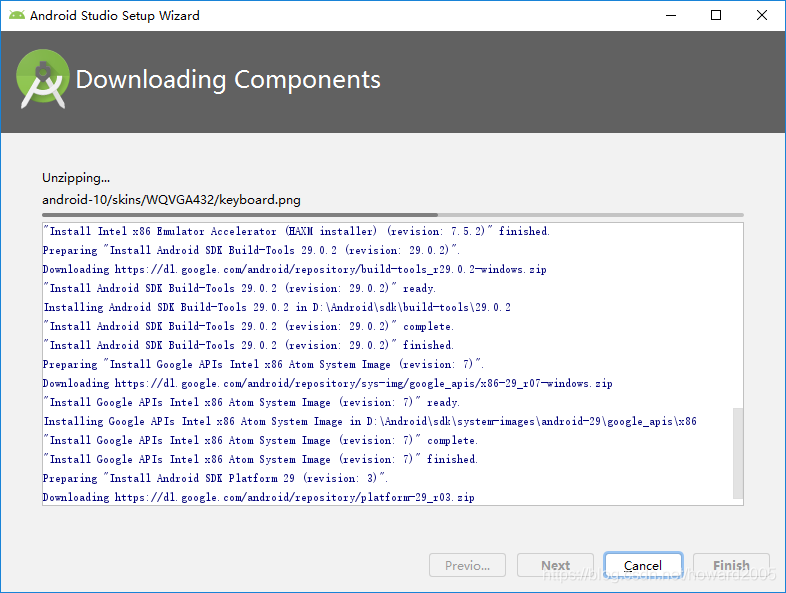Click the Finish button
This screenshot has width=786, height=593.
pos(731,565)
